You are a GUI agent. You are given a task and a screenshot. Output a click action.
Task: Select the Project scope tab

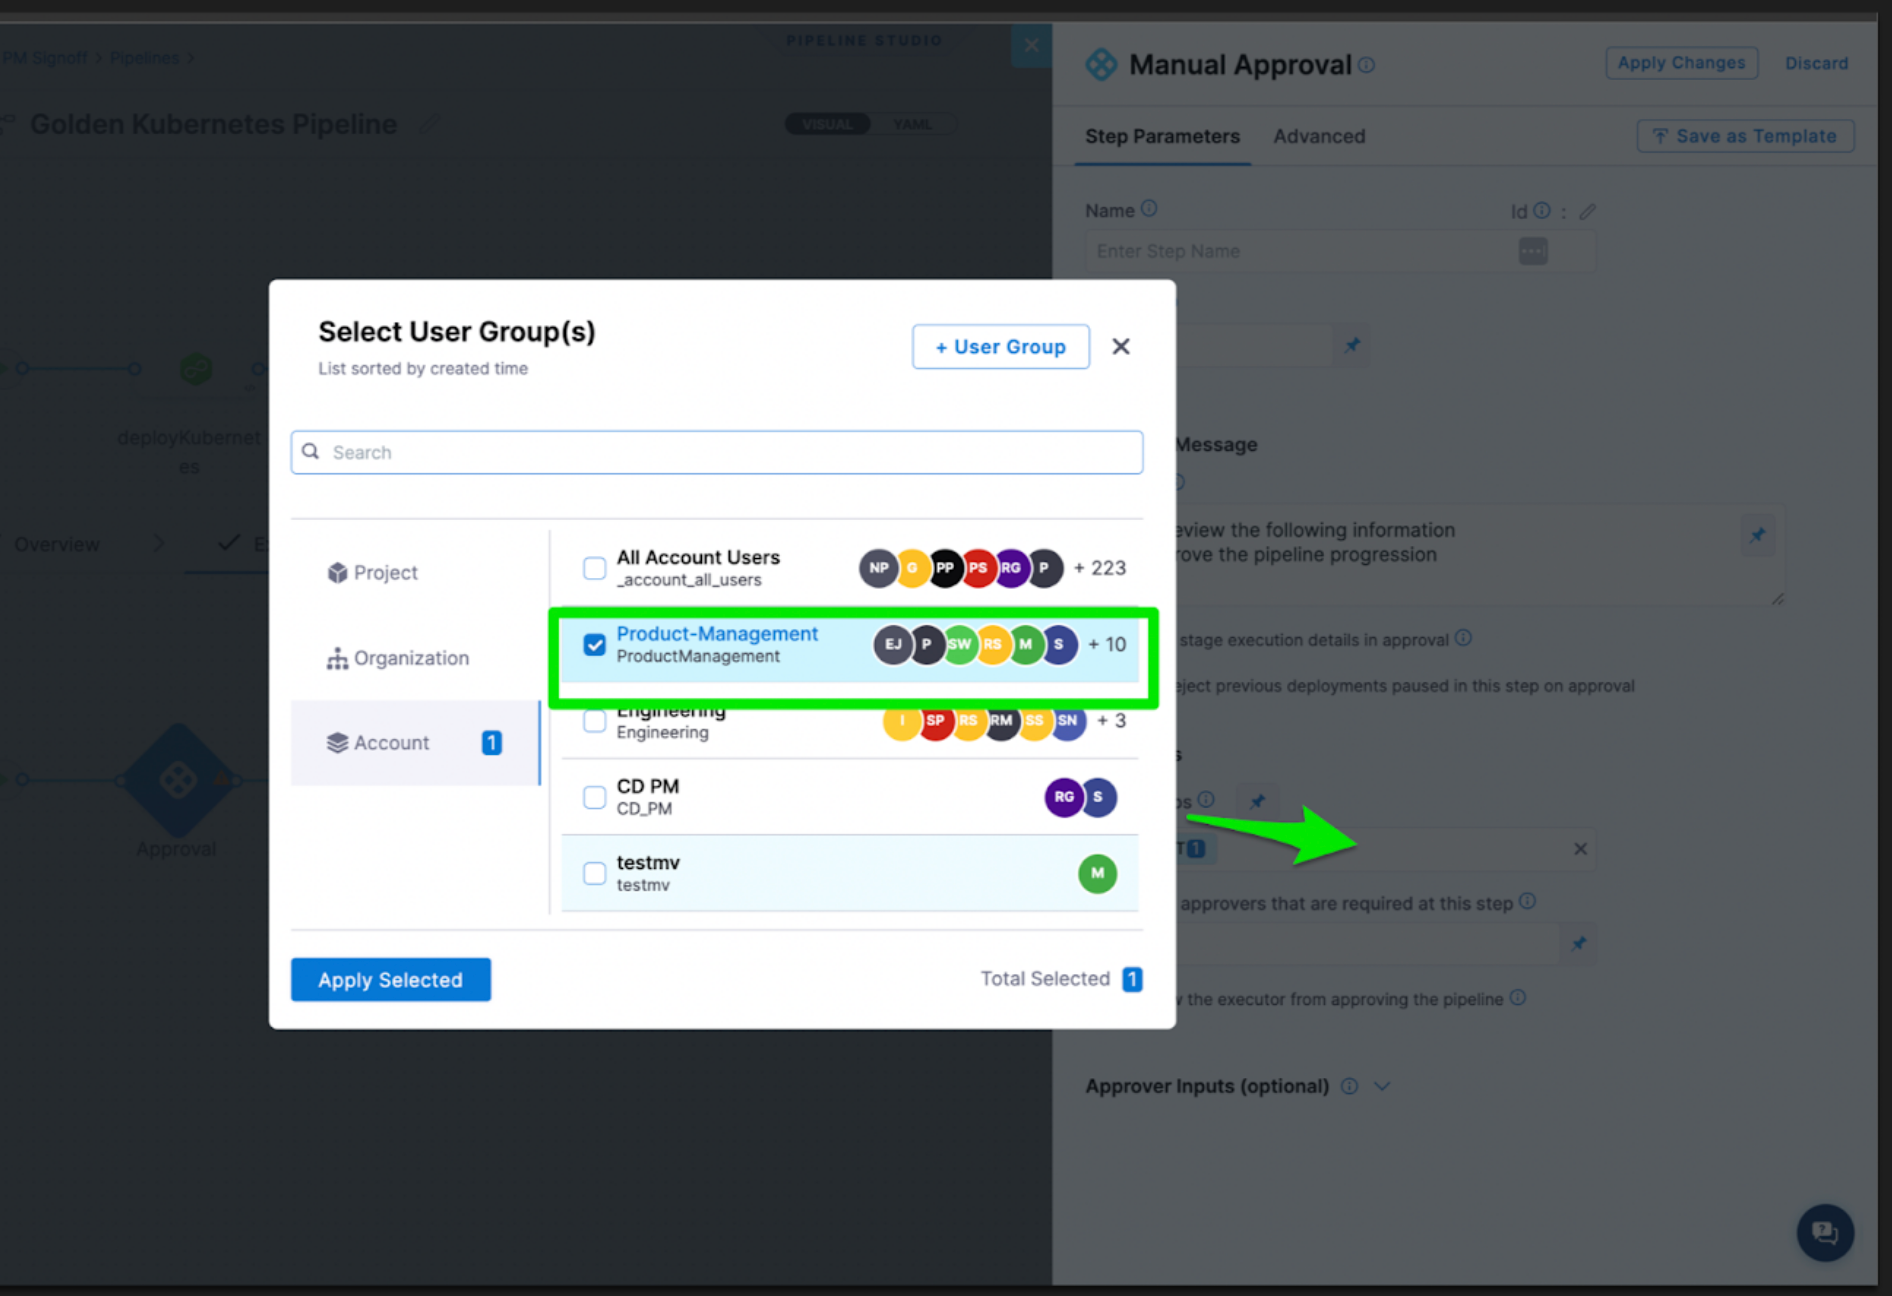[372, 572]
